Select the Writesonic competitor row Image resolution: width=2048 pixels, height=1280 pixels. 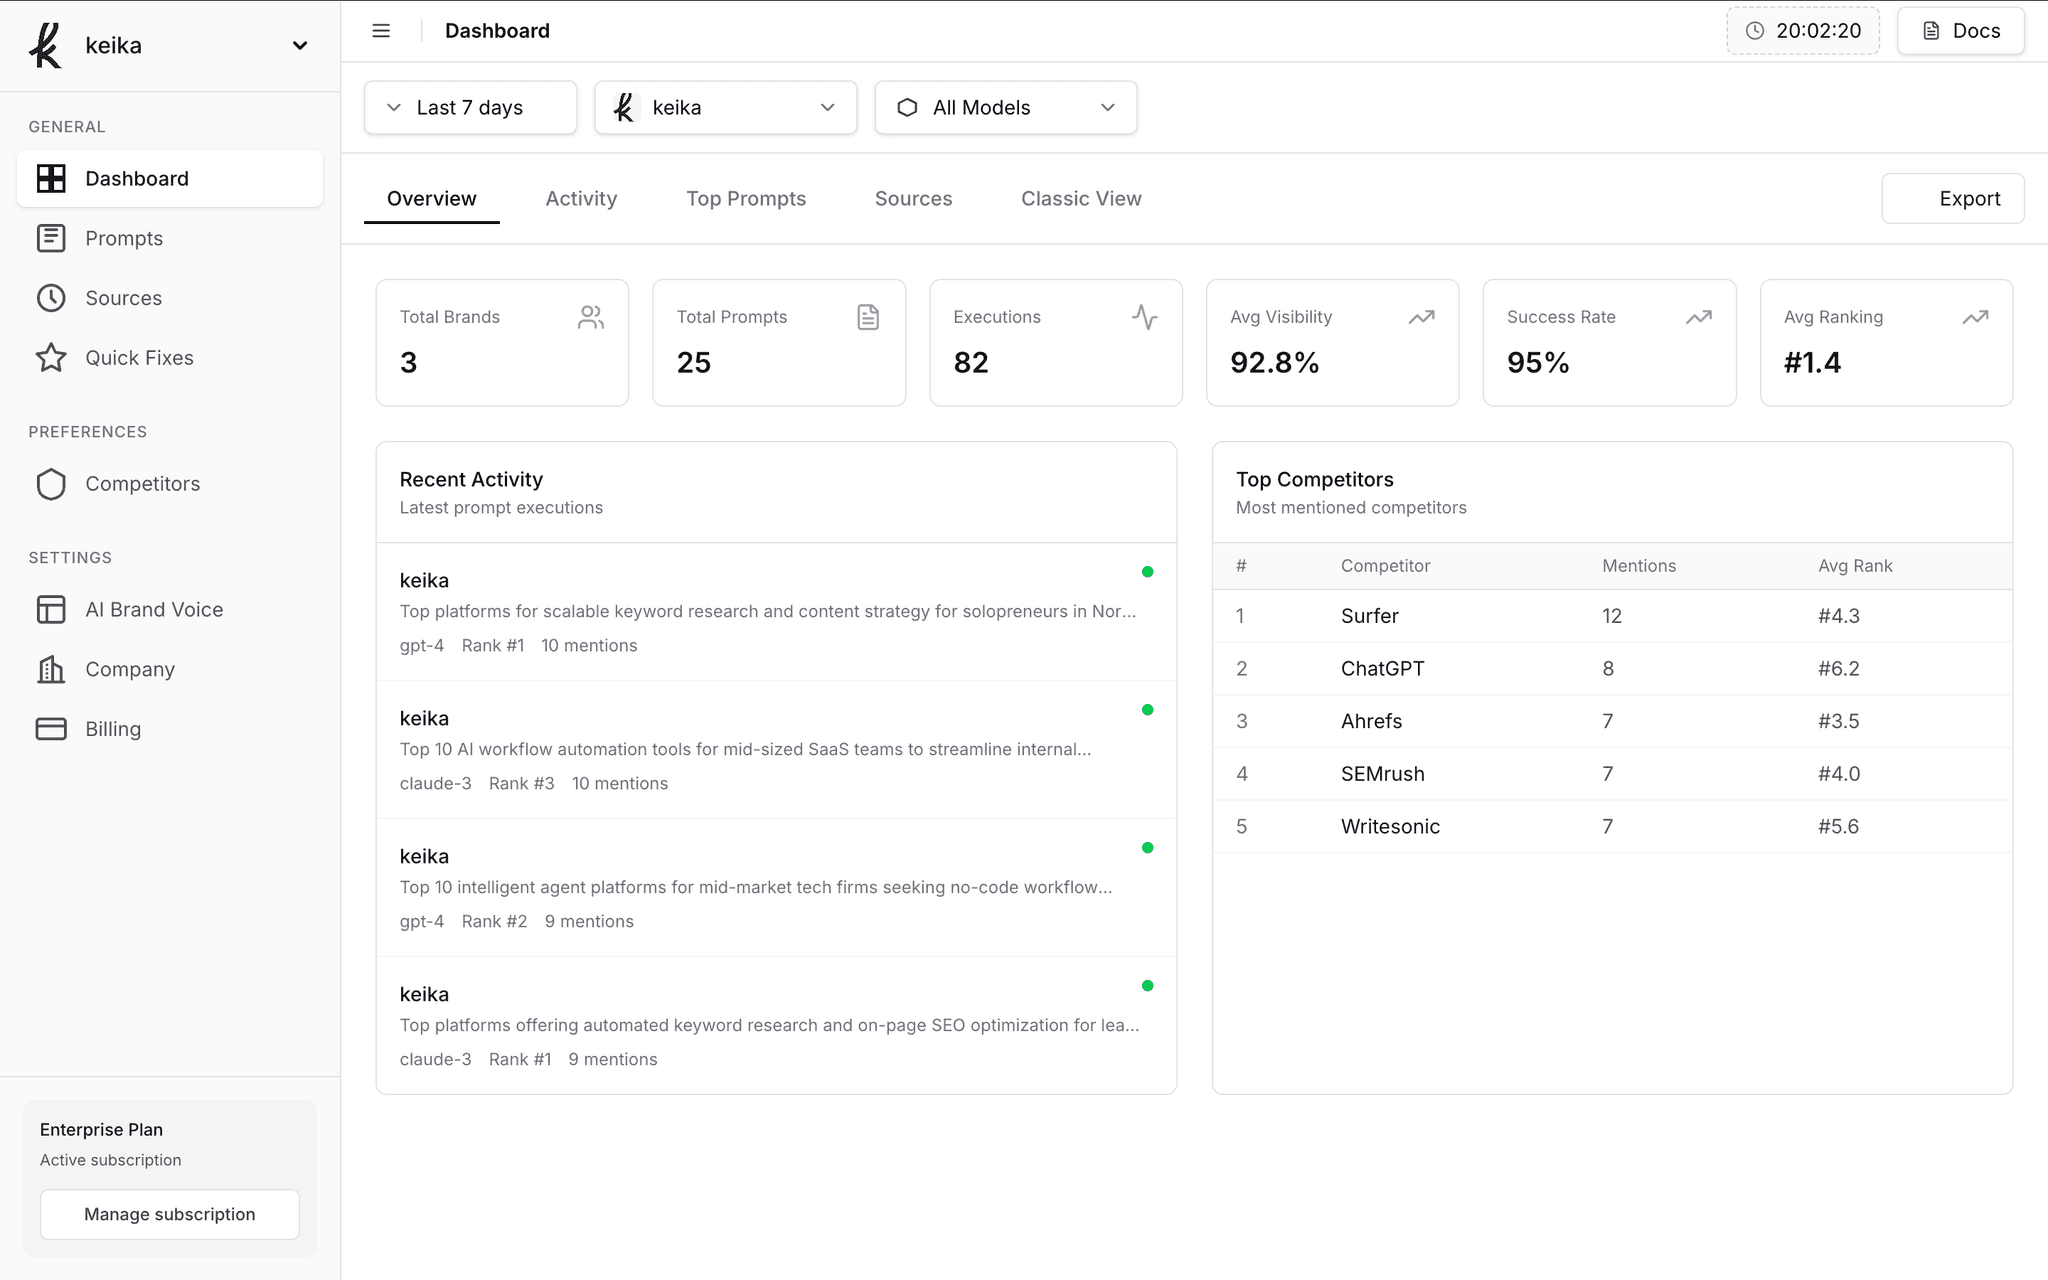[1612, 827]
